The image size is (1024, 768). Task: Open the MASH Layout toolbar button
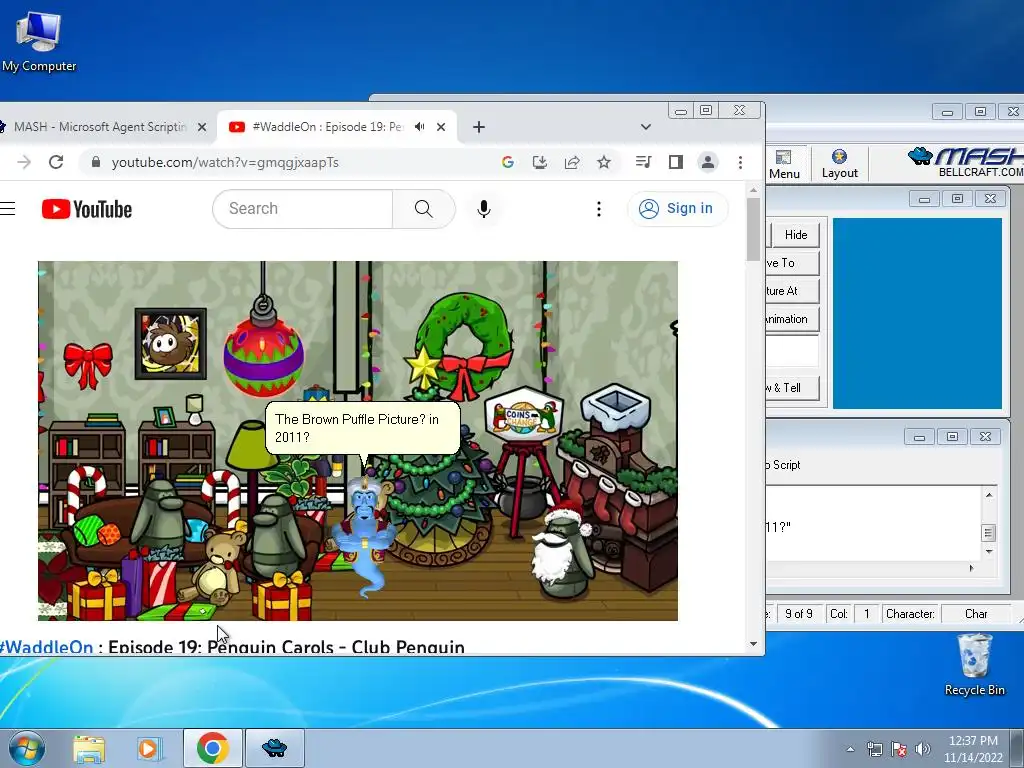[839, 164]
